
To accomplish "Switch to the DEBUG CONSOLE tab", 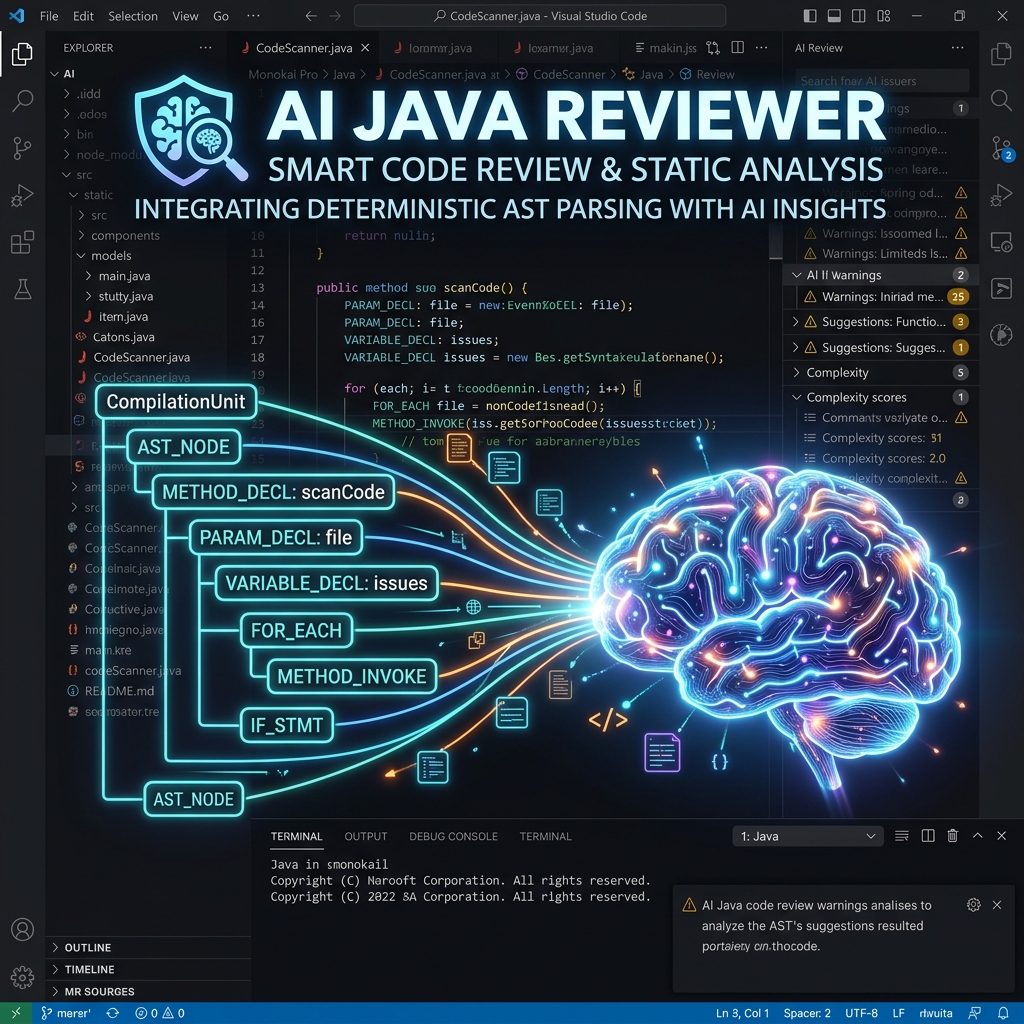I will 453,836.
